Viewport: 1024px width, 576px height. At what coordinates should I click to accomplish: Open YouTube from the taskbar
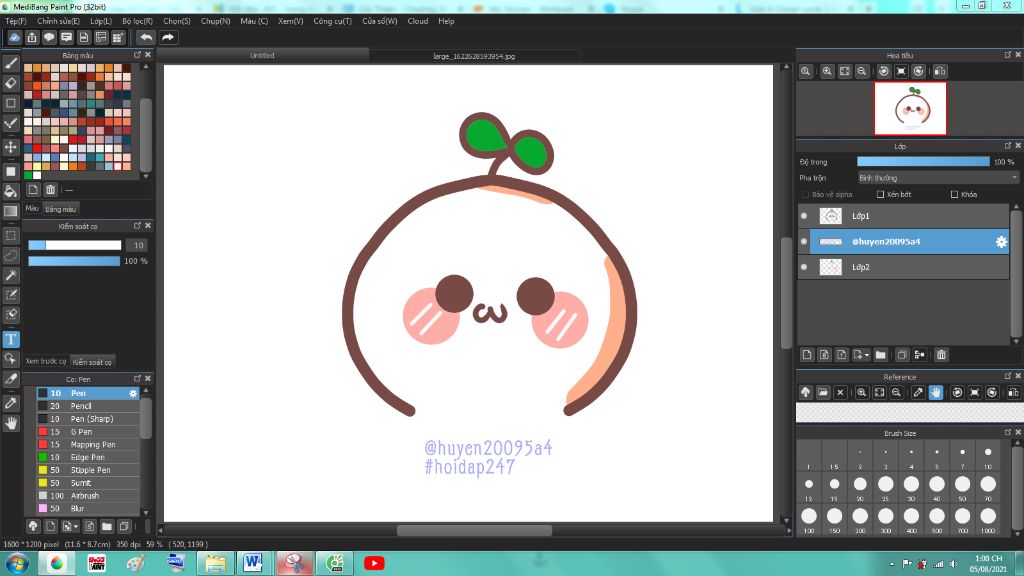(x=374, y=563)
